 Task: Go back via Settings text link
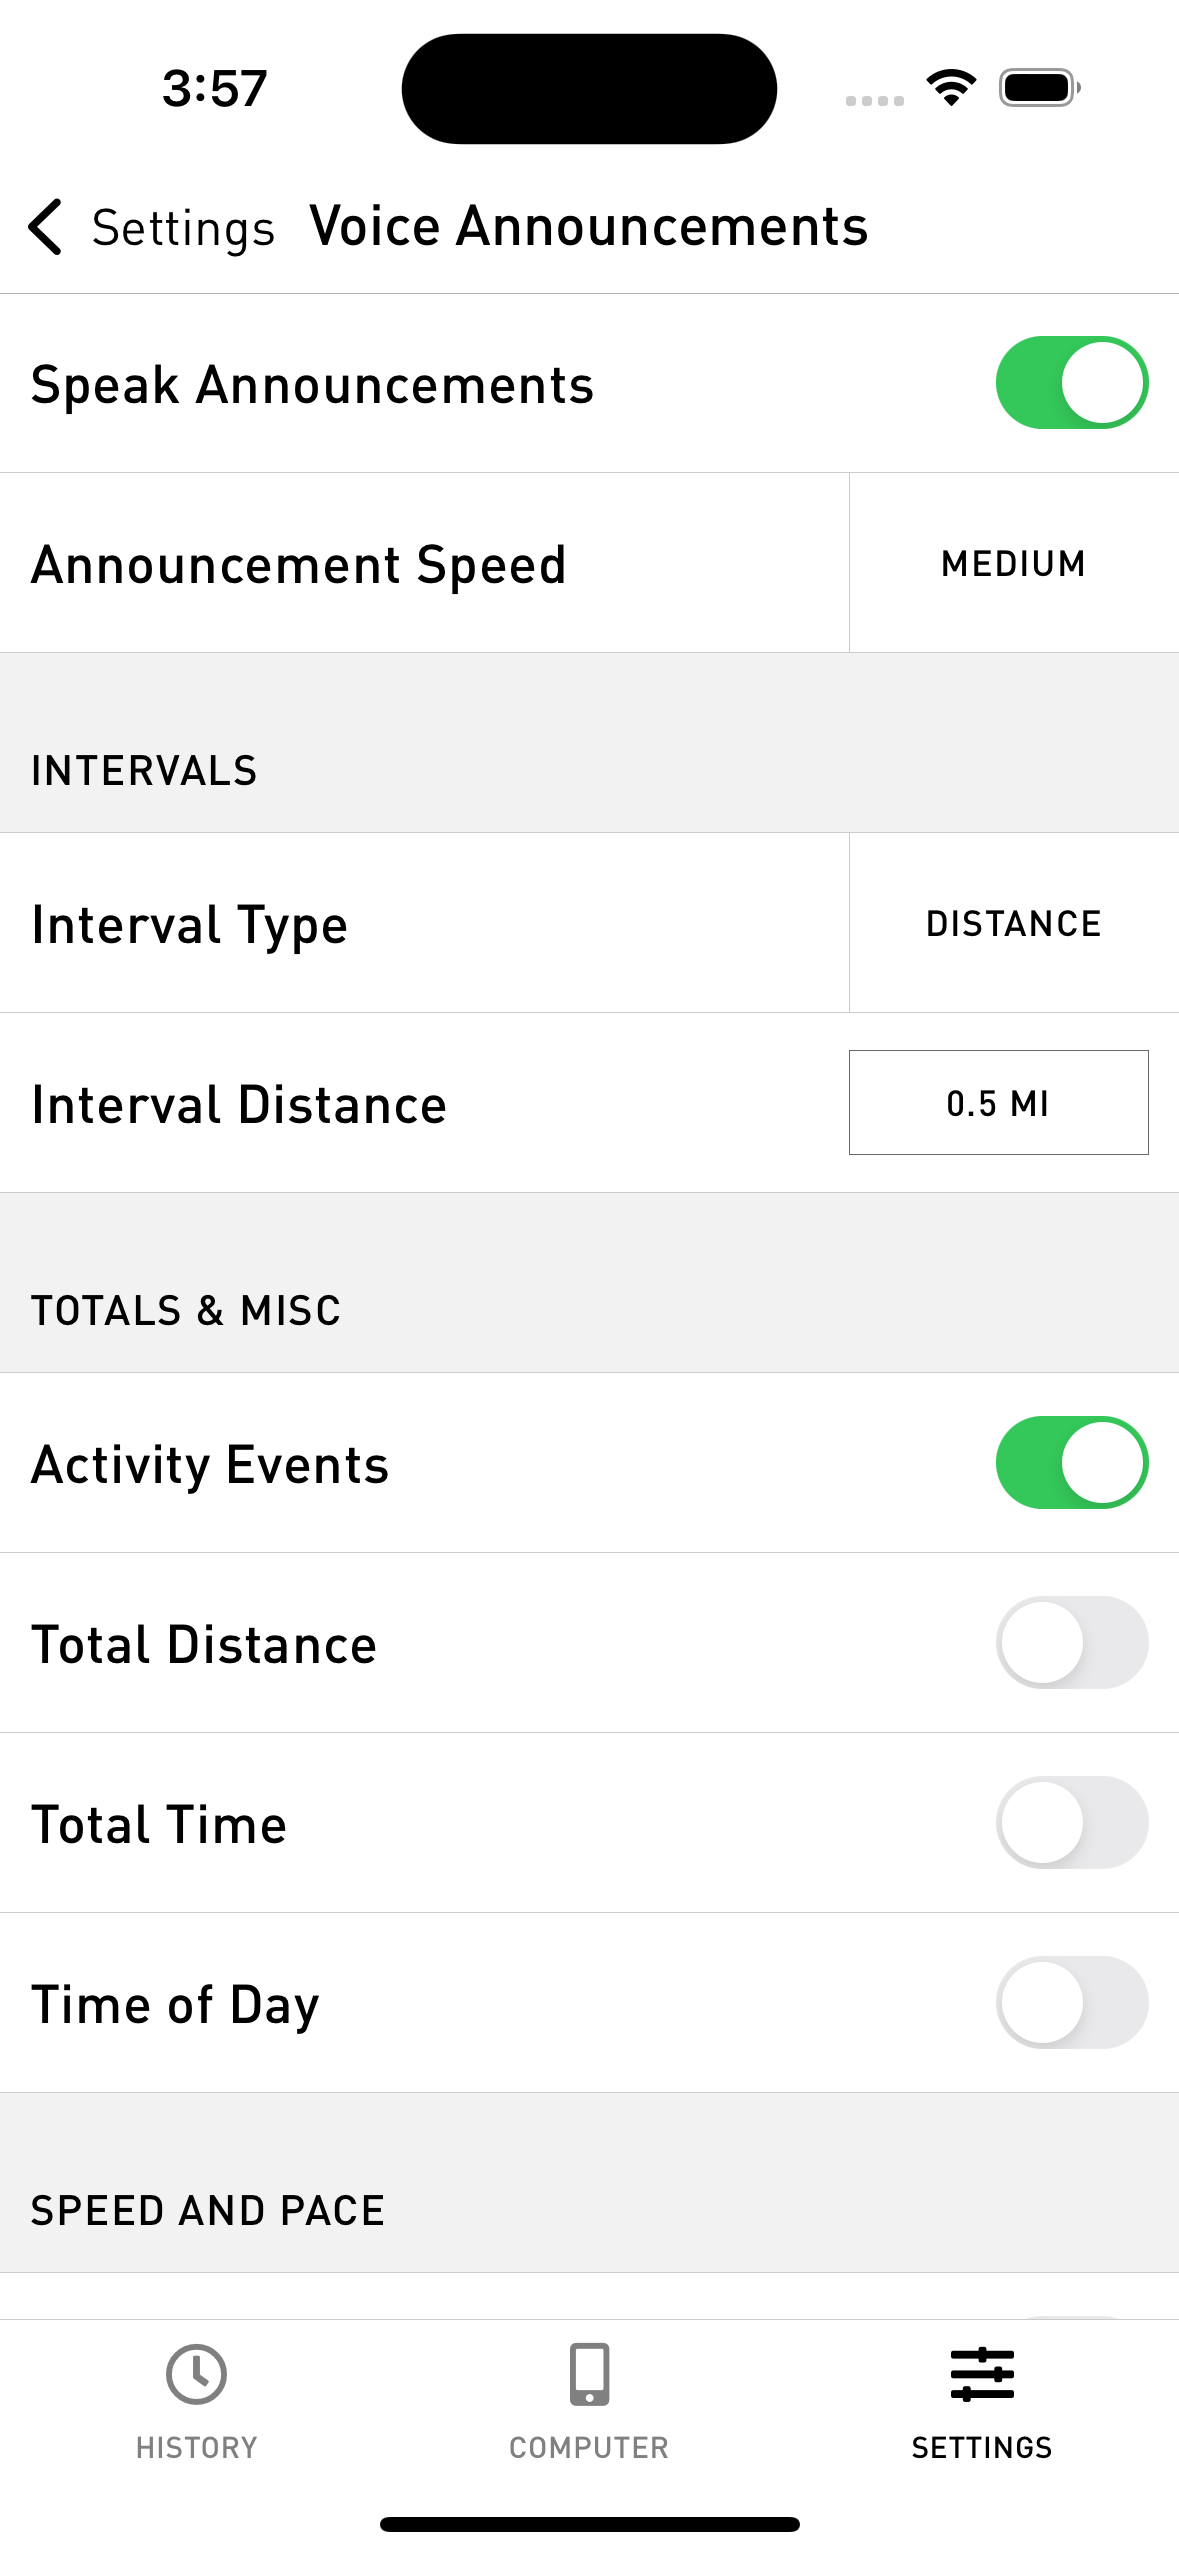(x=183, y=228)
